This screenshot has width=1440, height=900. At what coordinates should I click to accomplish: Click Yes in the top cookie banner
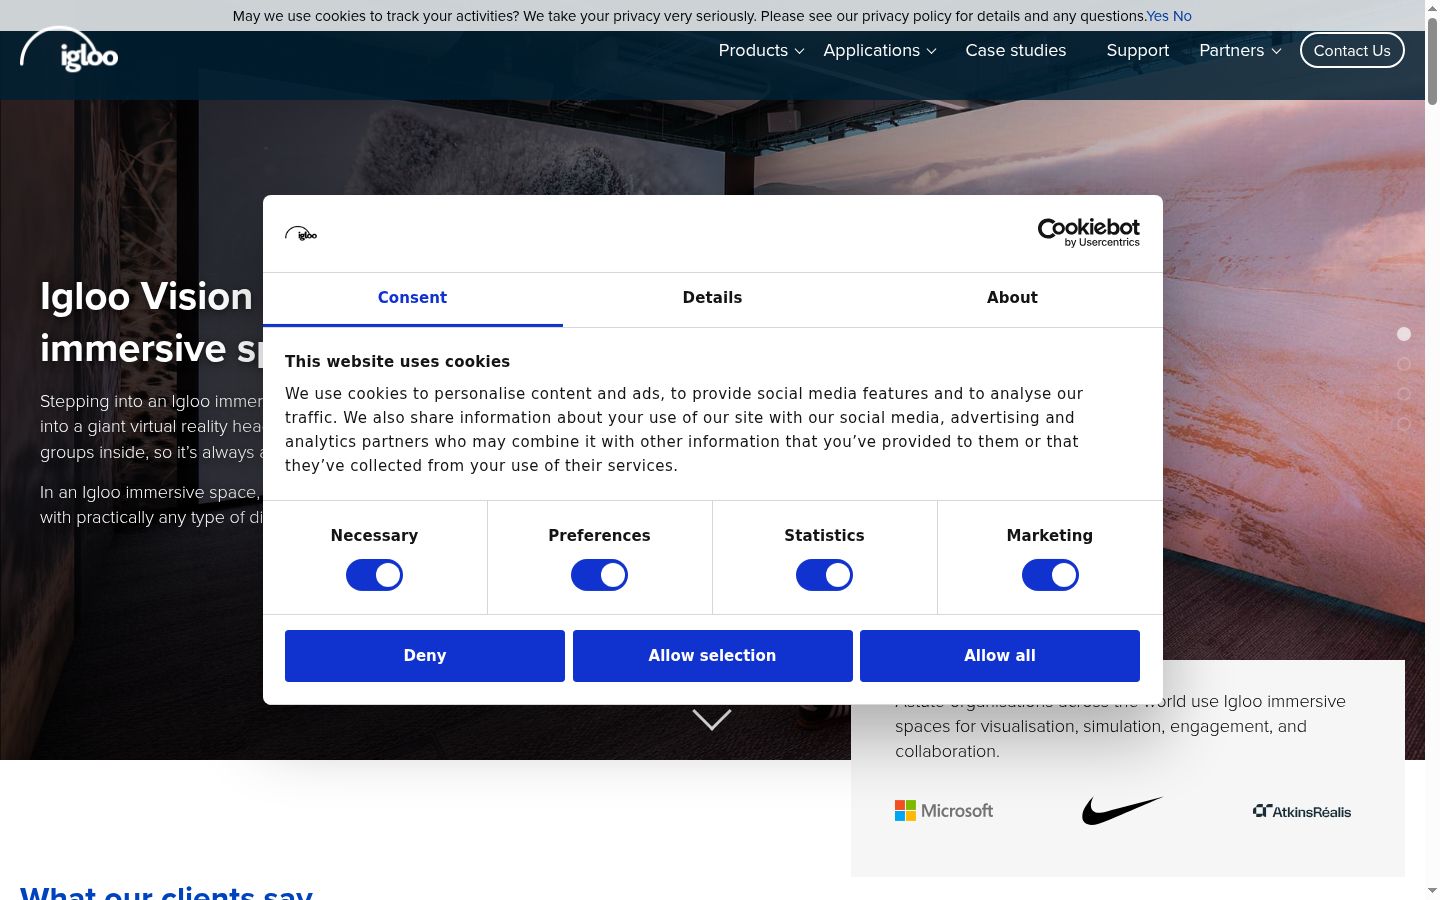[1157, 16]
